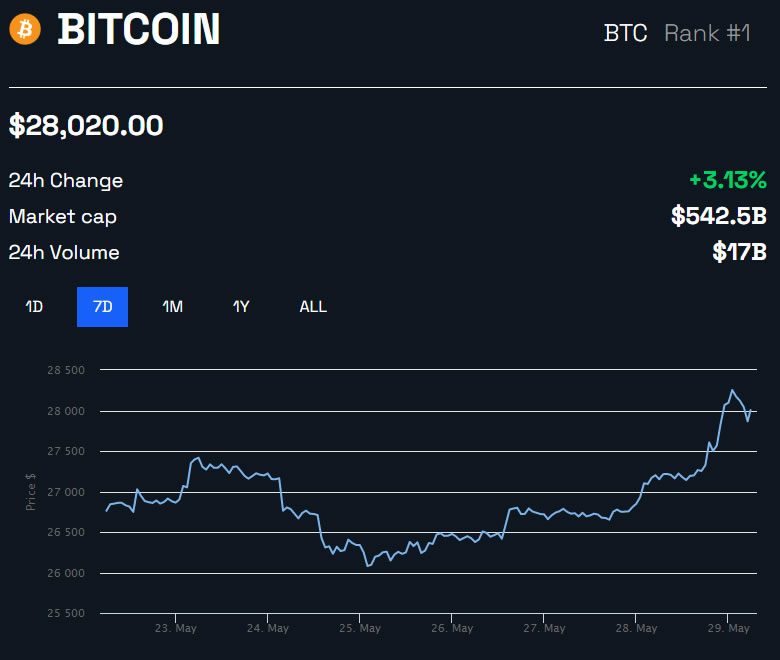
Task: Click the $28,020.00 current price
Action: point(86,126)
